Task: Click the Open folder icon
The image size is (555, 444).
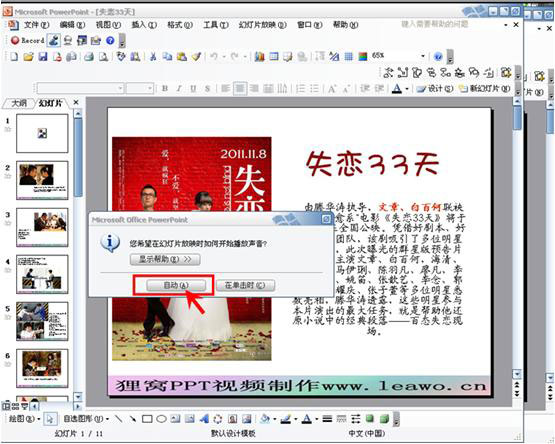Action: pyautogui.click(x=28, y=56)
